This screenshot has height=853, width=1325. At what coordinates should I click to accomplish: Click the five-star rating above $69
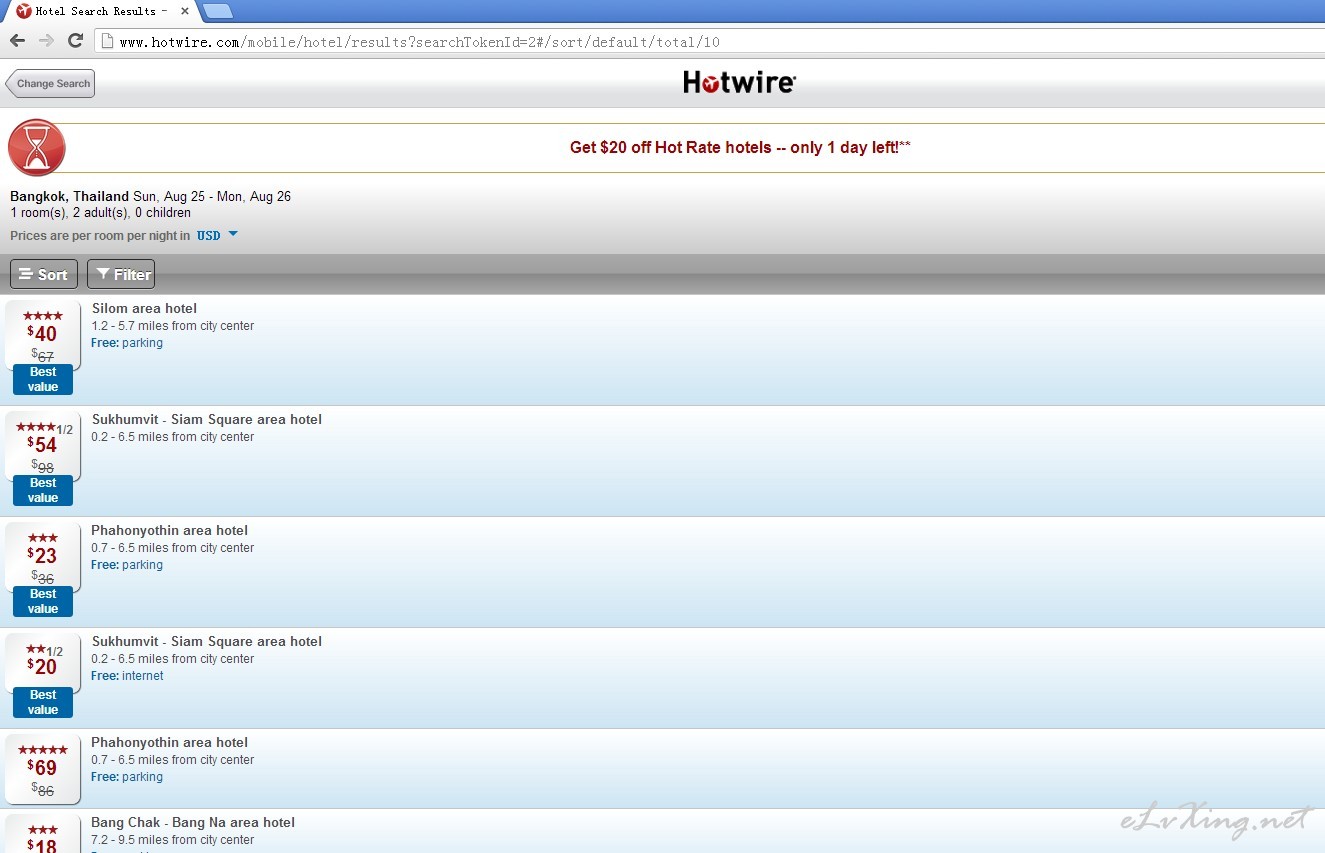(x=43, y=750)
